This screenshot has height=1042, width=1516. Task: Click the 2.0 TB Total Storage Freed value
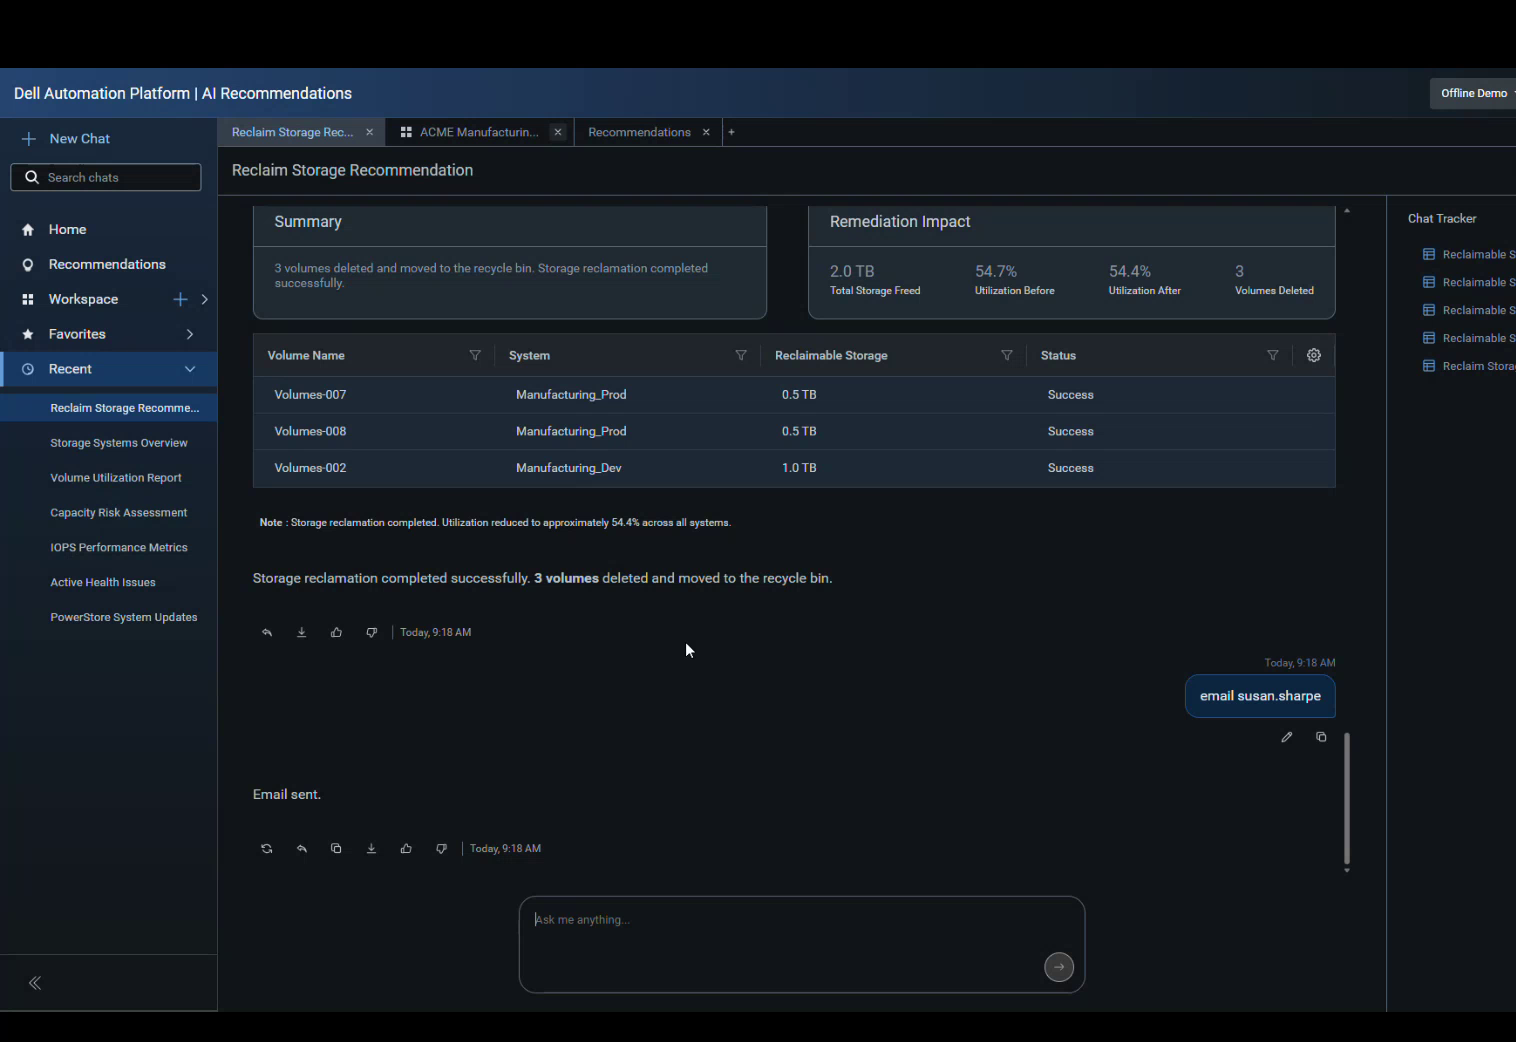852,271
